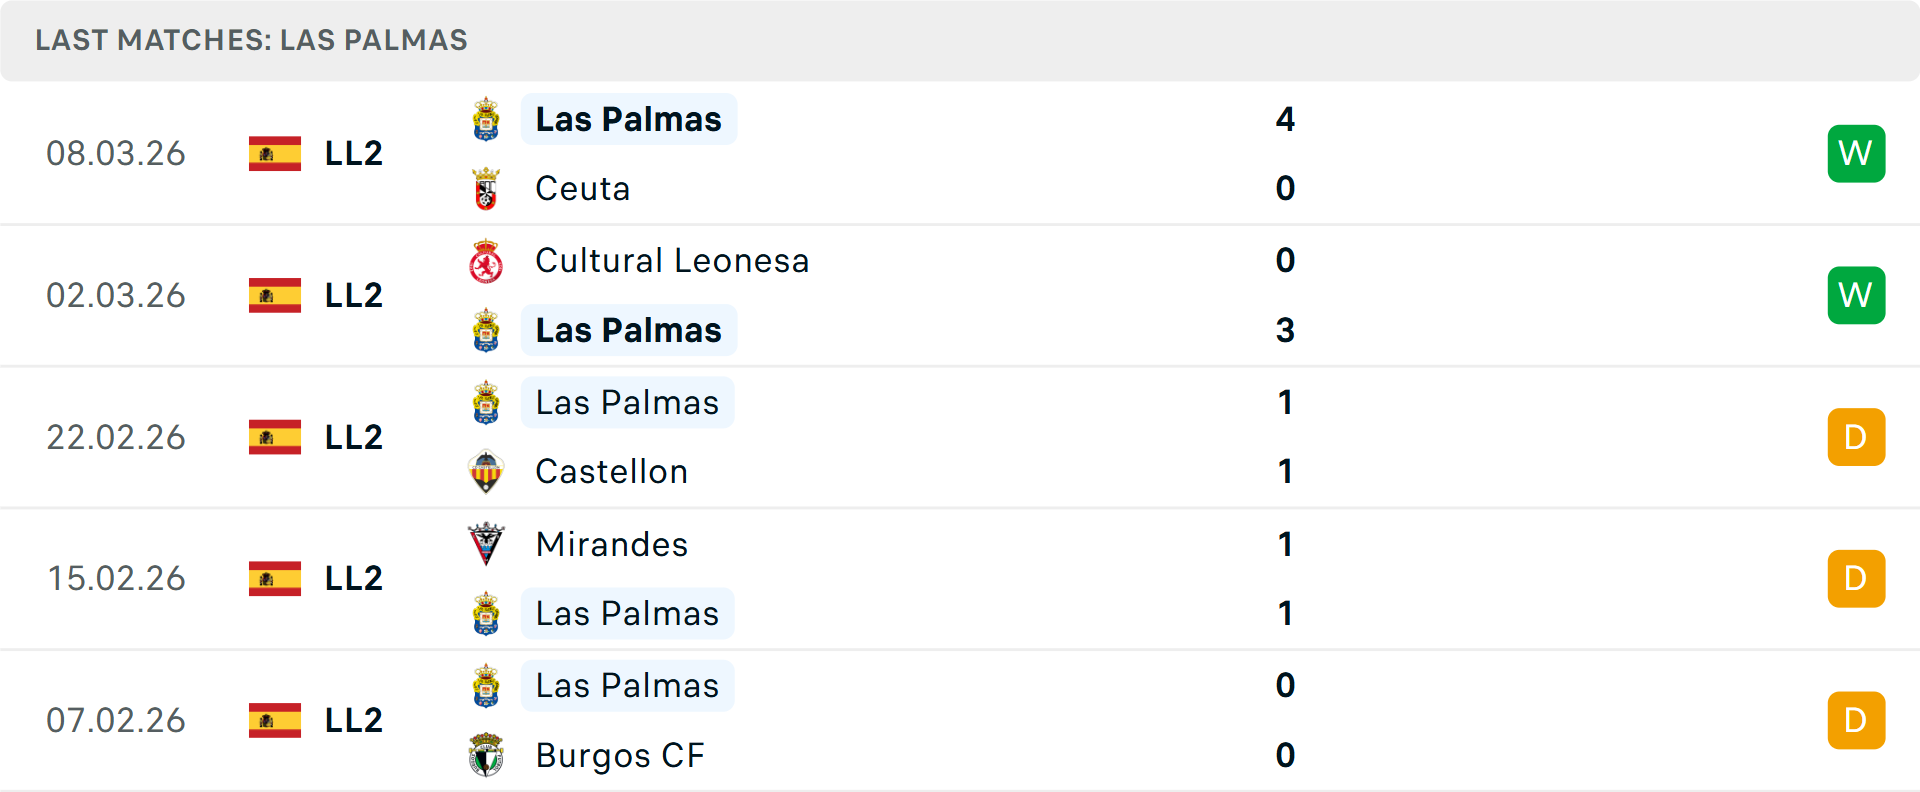Viewport: 1920px width, 792px height.
Task: Select the yellow D badge on the Castellon draw
Action: click(x=1856, y=437)
